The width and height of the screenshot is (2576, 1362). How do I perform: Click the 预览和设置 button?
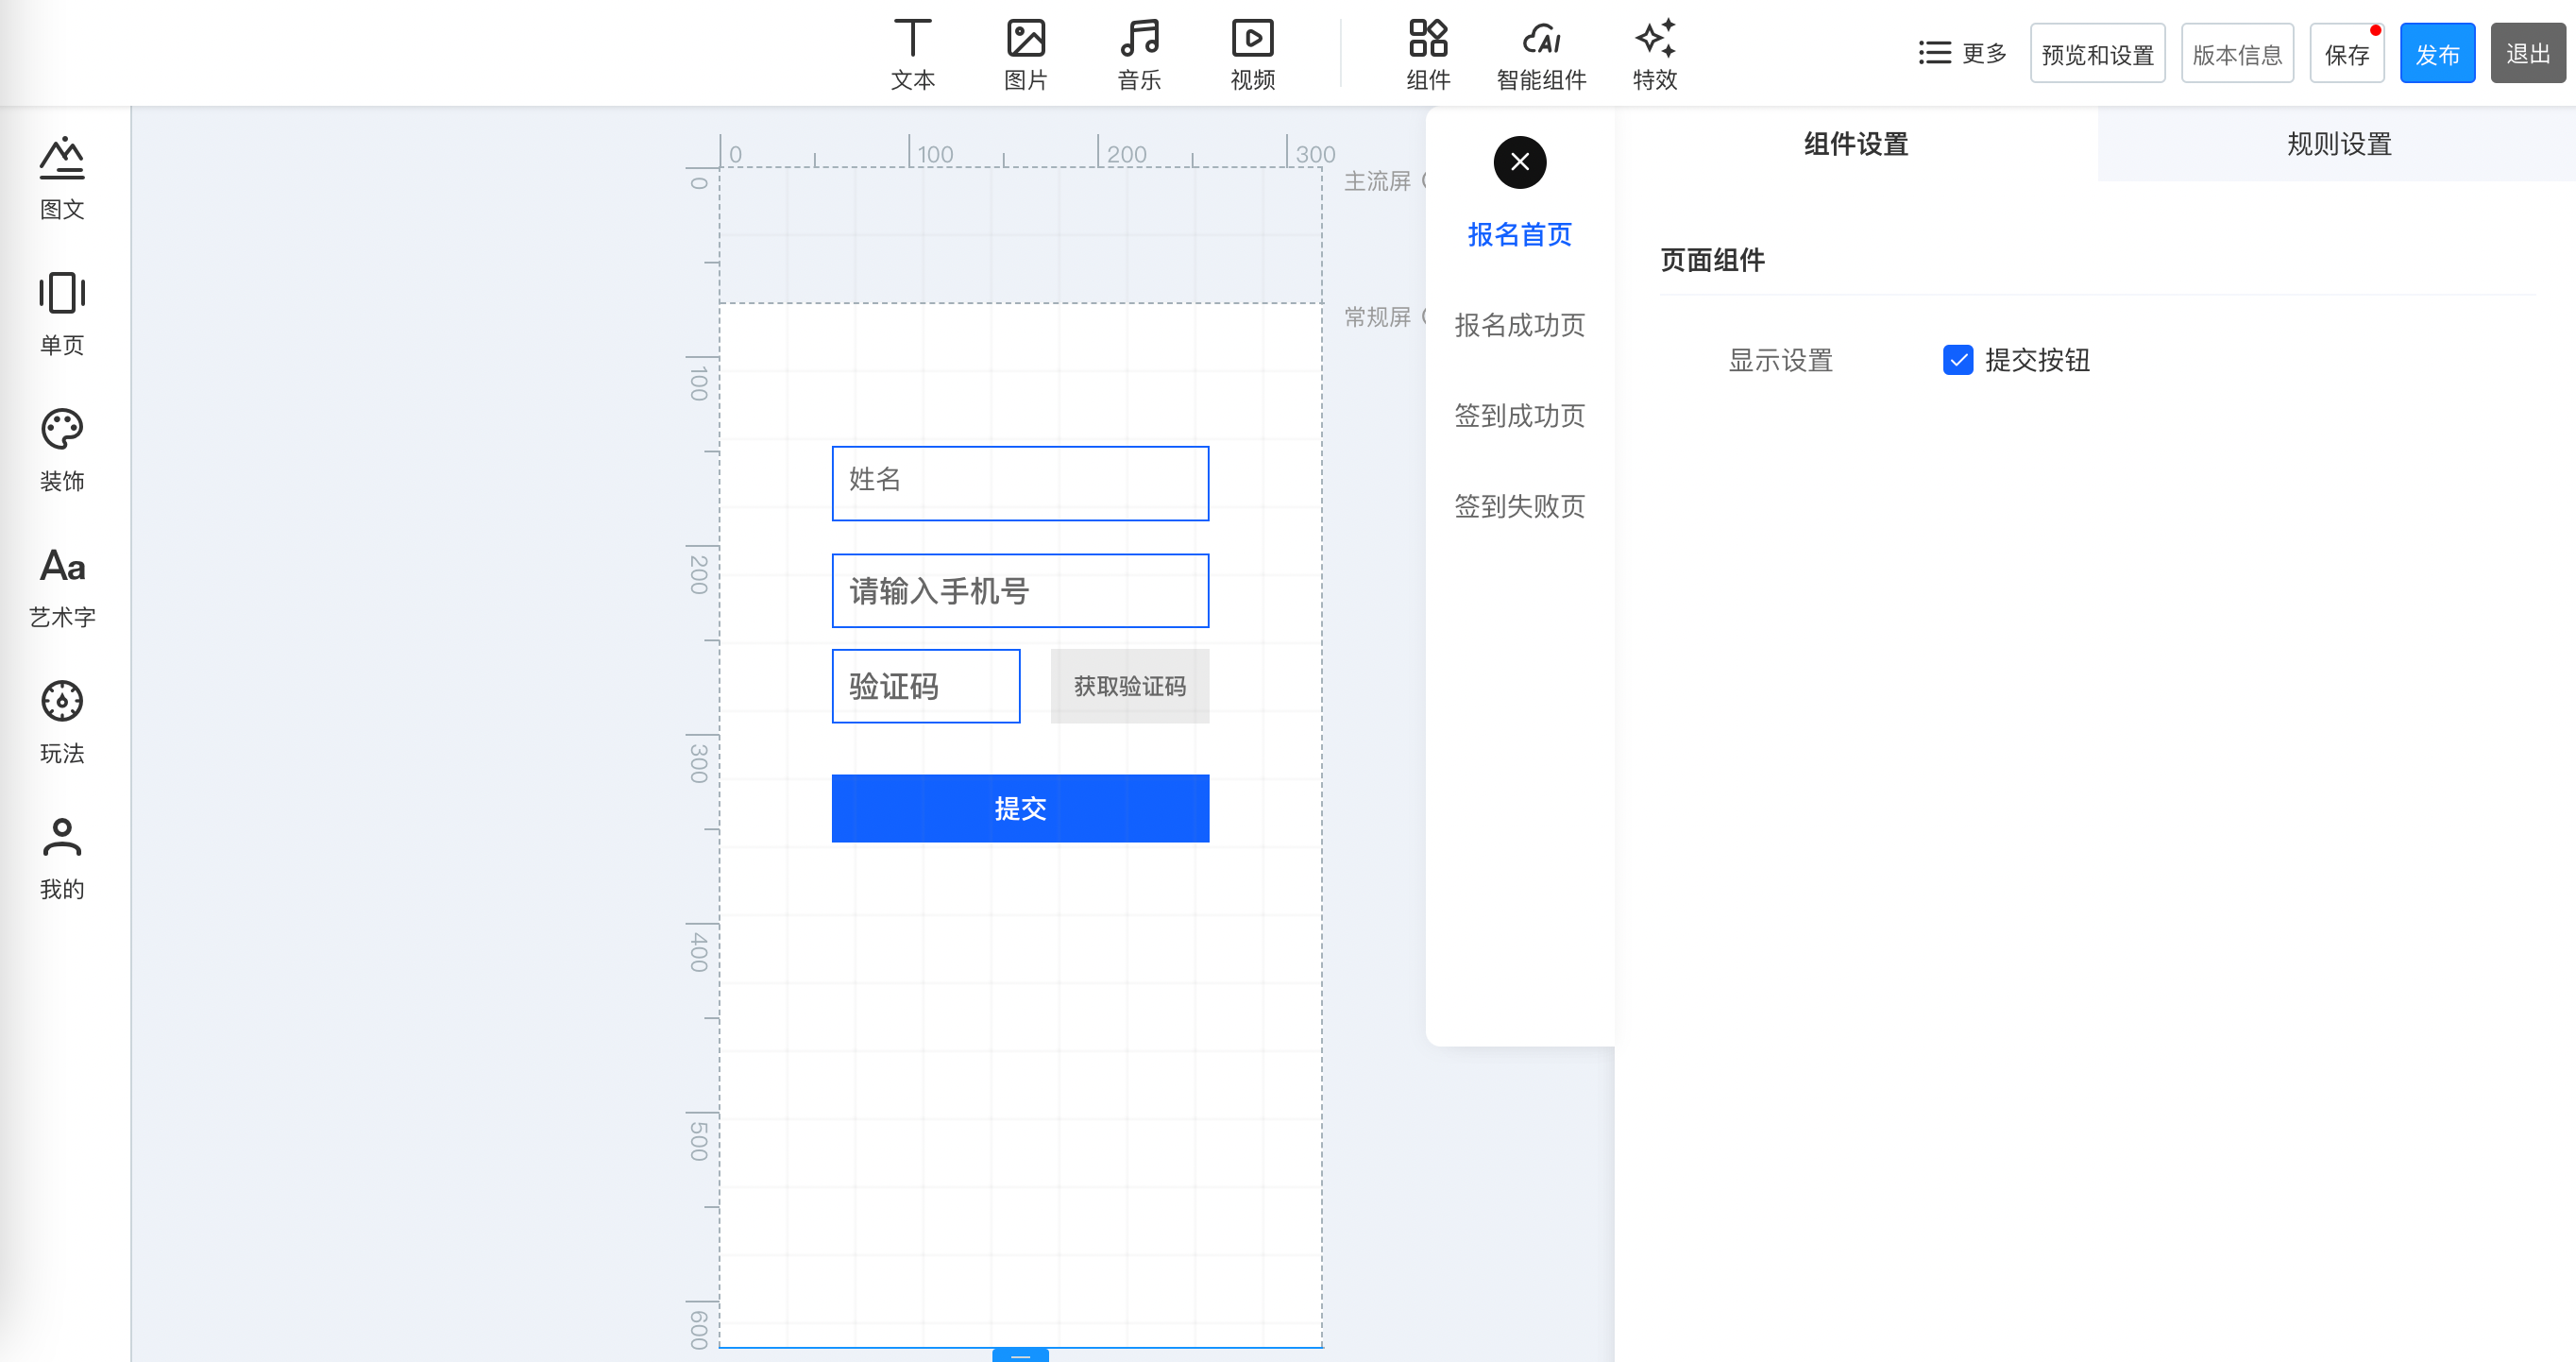click(x=2097, y=54)
